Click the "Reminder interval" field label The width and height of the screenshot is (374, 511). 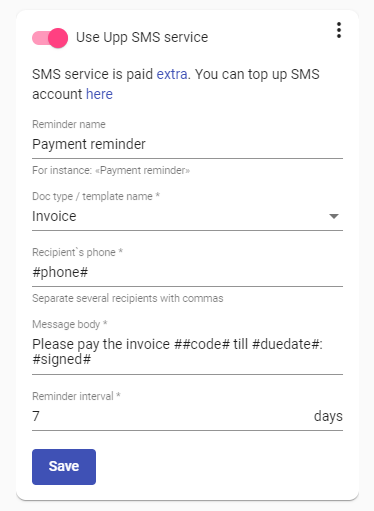click(x=76, y=396)
